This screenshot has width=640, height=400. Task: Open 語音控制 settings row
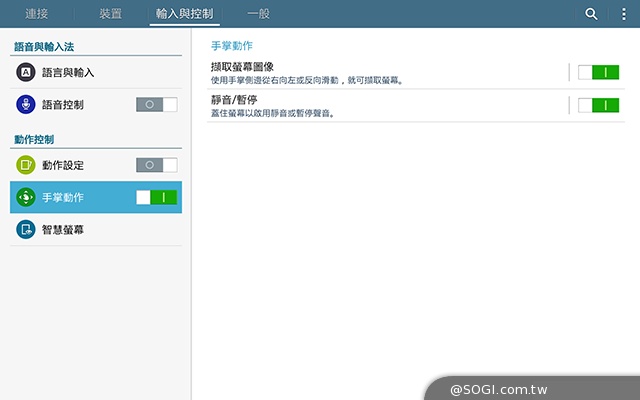[96, 104]
